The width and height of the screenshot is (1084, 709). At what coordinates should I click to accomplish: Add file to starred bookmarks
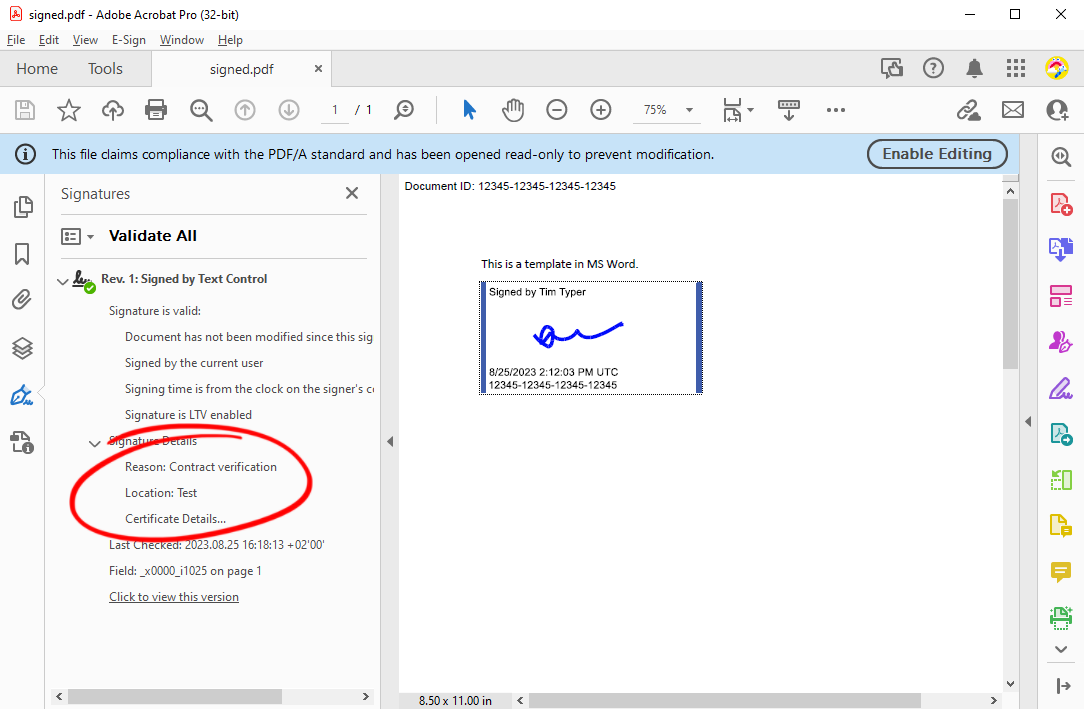coord(68,110)
